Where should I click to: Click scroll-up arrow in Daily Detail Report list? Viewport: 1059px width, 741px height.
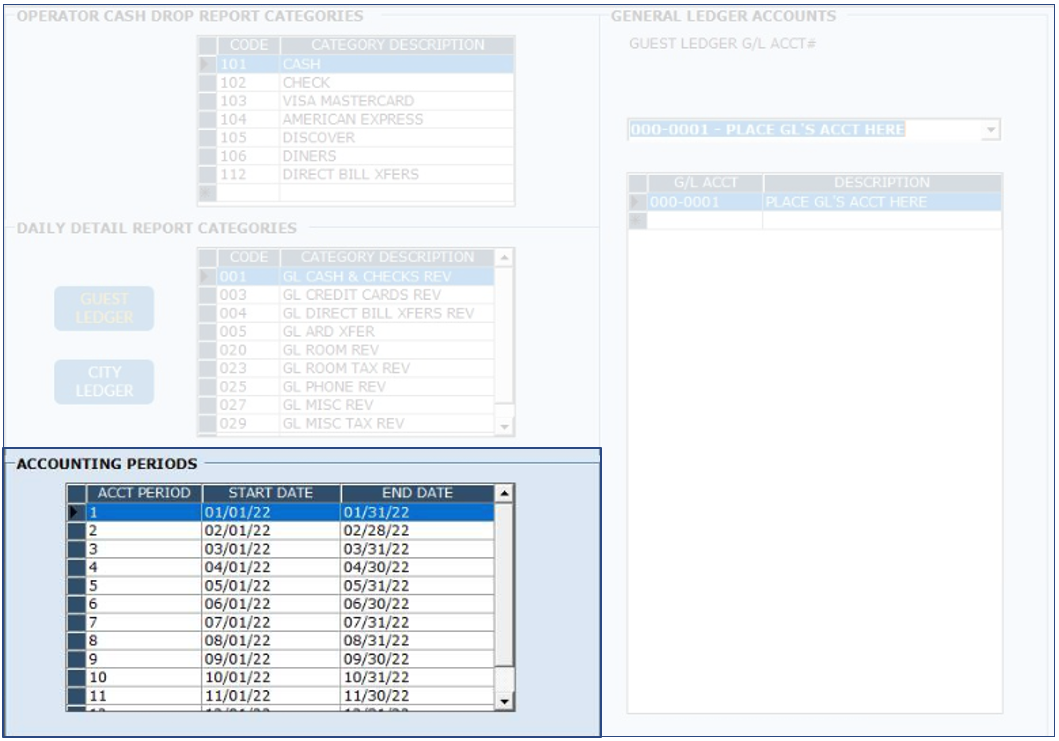pos(504,258)
